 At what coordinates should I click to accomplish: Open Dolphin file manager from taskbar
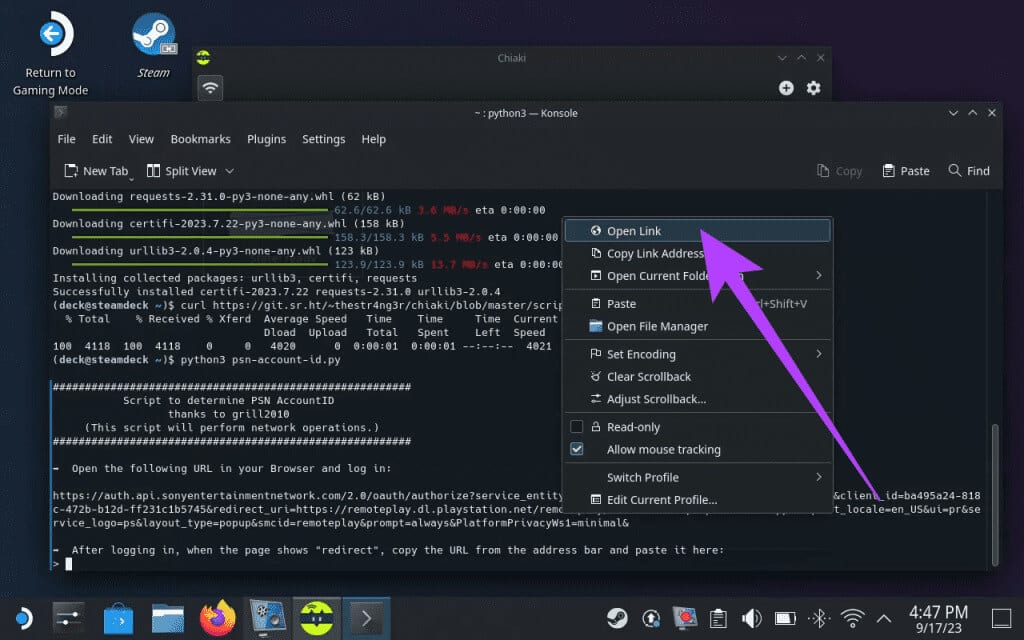pos(168,618)
